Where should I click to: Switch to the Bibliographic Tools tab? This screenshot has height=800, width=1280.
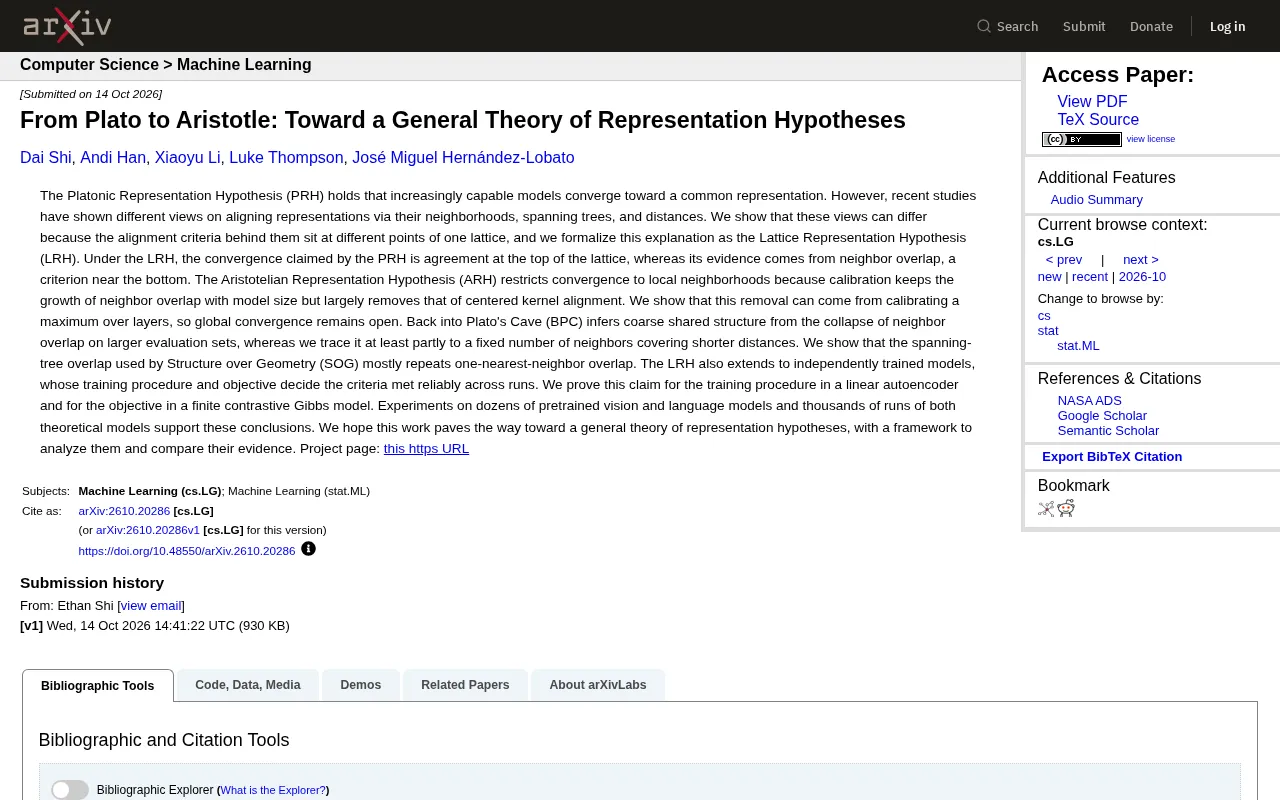pyautogui.click(x=98, y=685)
